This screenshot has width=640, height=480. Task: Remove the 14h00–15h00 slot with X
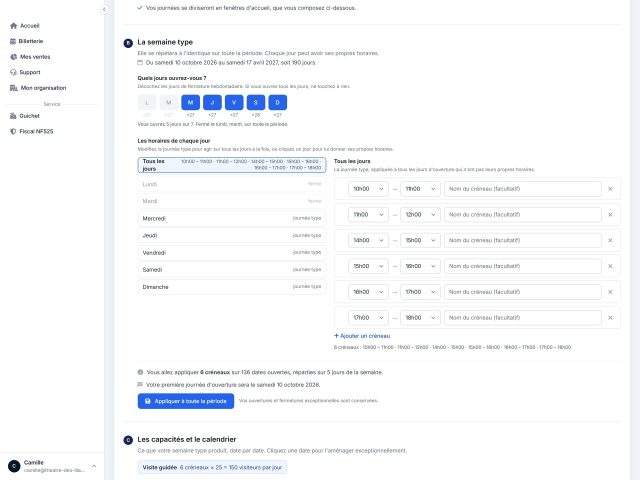click(x=610, y=240)
